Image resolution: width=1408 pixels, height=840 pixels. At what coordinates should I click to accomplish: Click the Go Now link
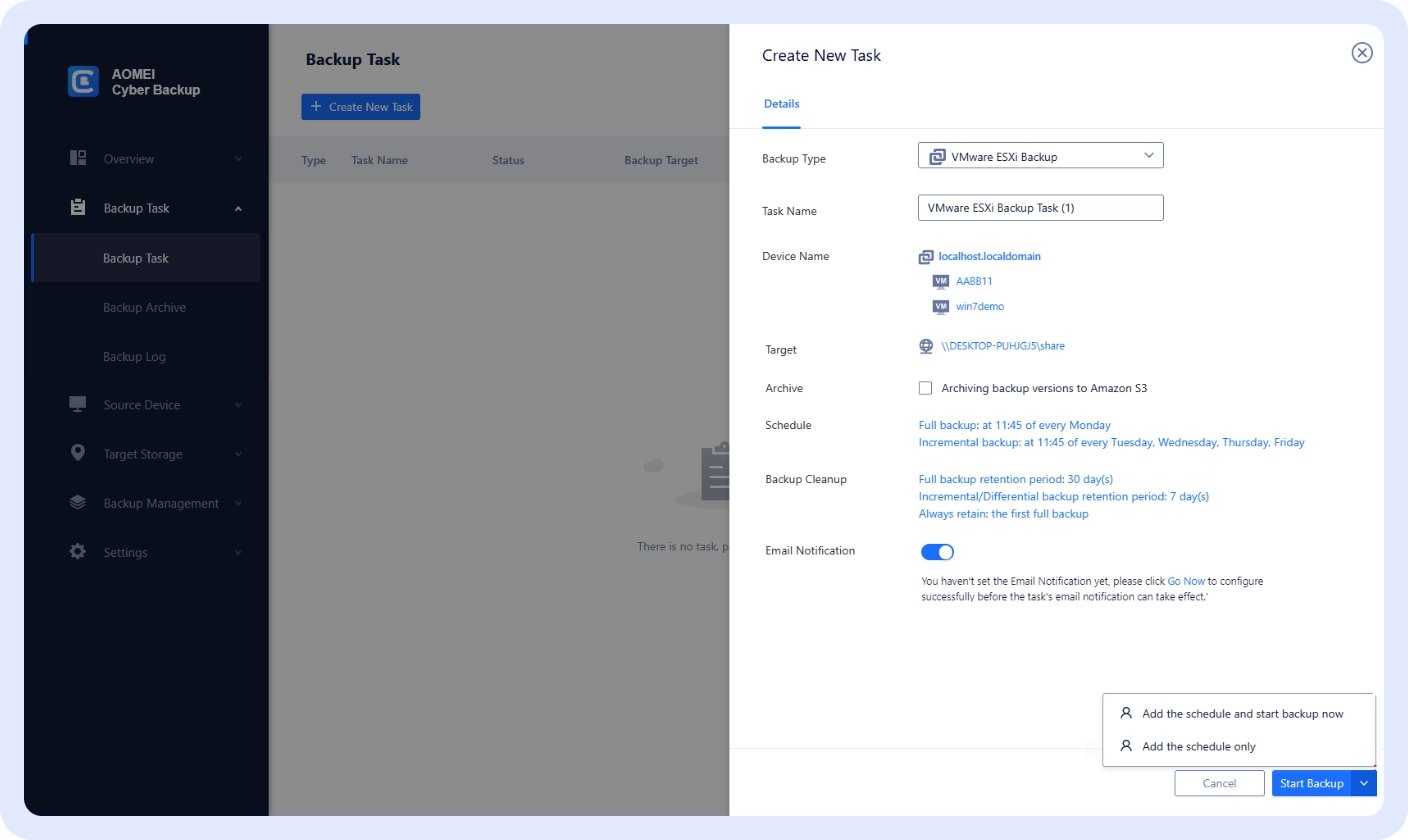point(1185,580)
